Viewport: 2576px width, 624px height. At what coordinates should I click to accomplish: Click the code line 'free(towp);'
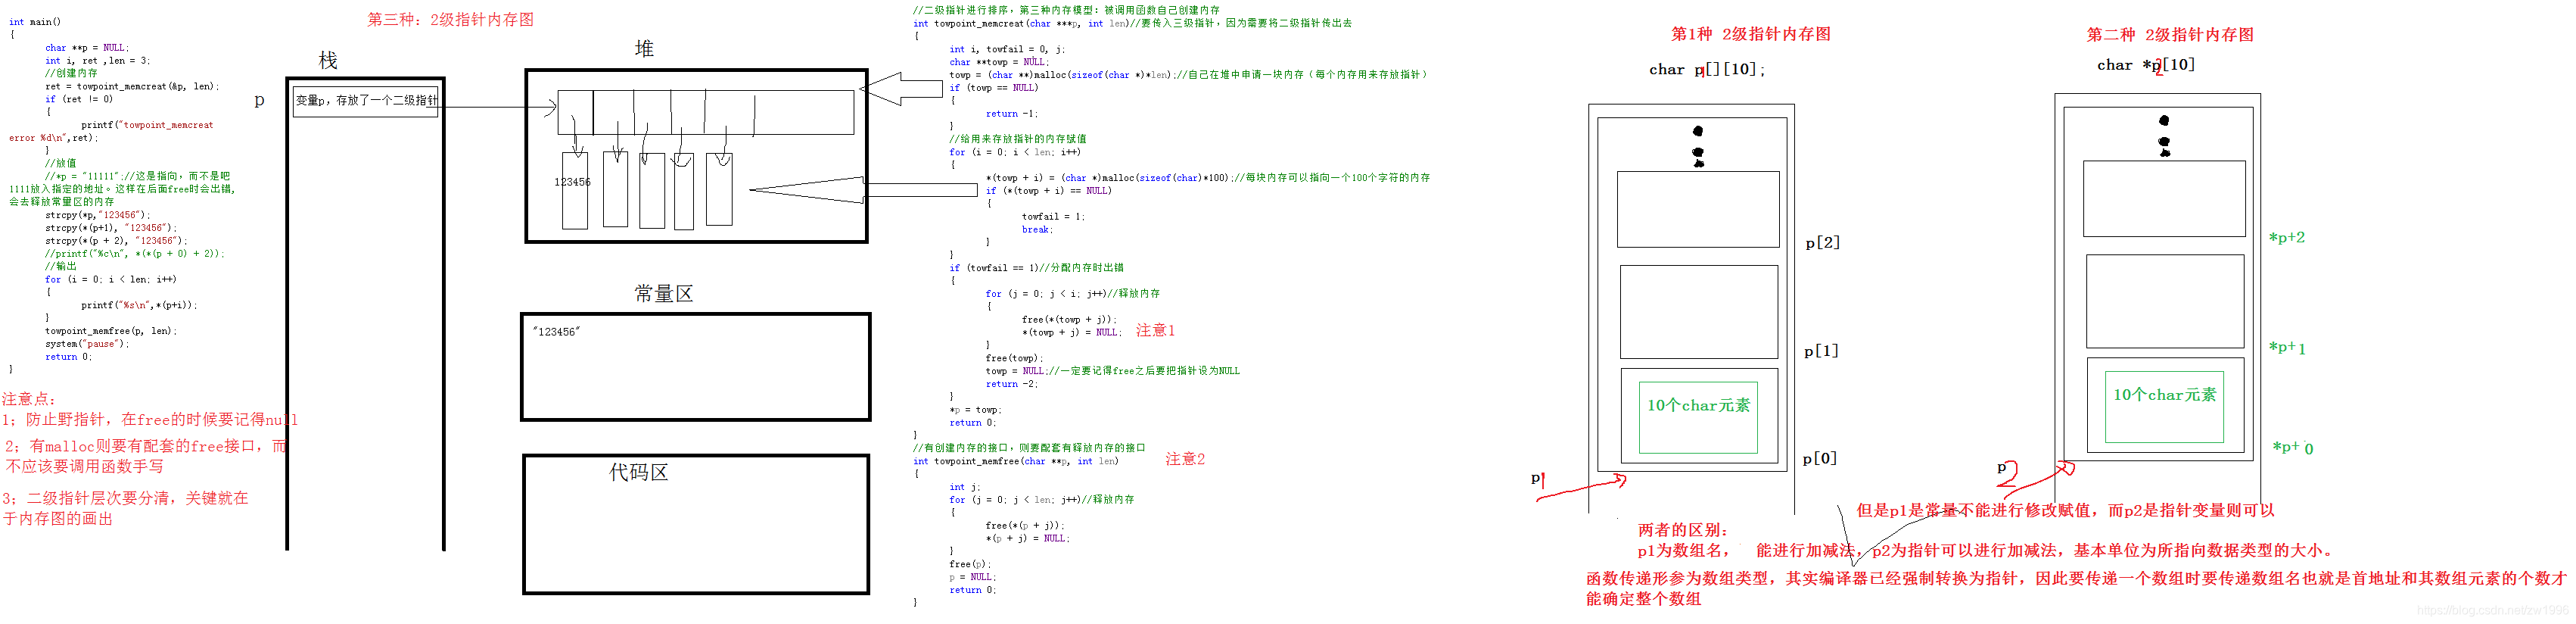1014,358
